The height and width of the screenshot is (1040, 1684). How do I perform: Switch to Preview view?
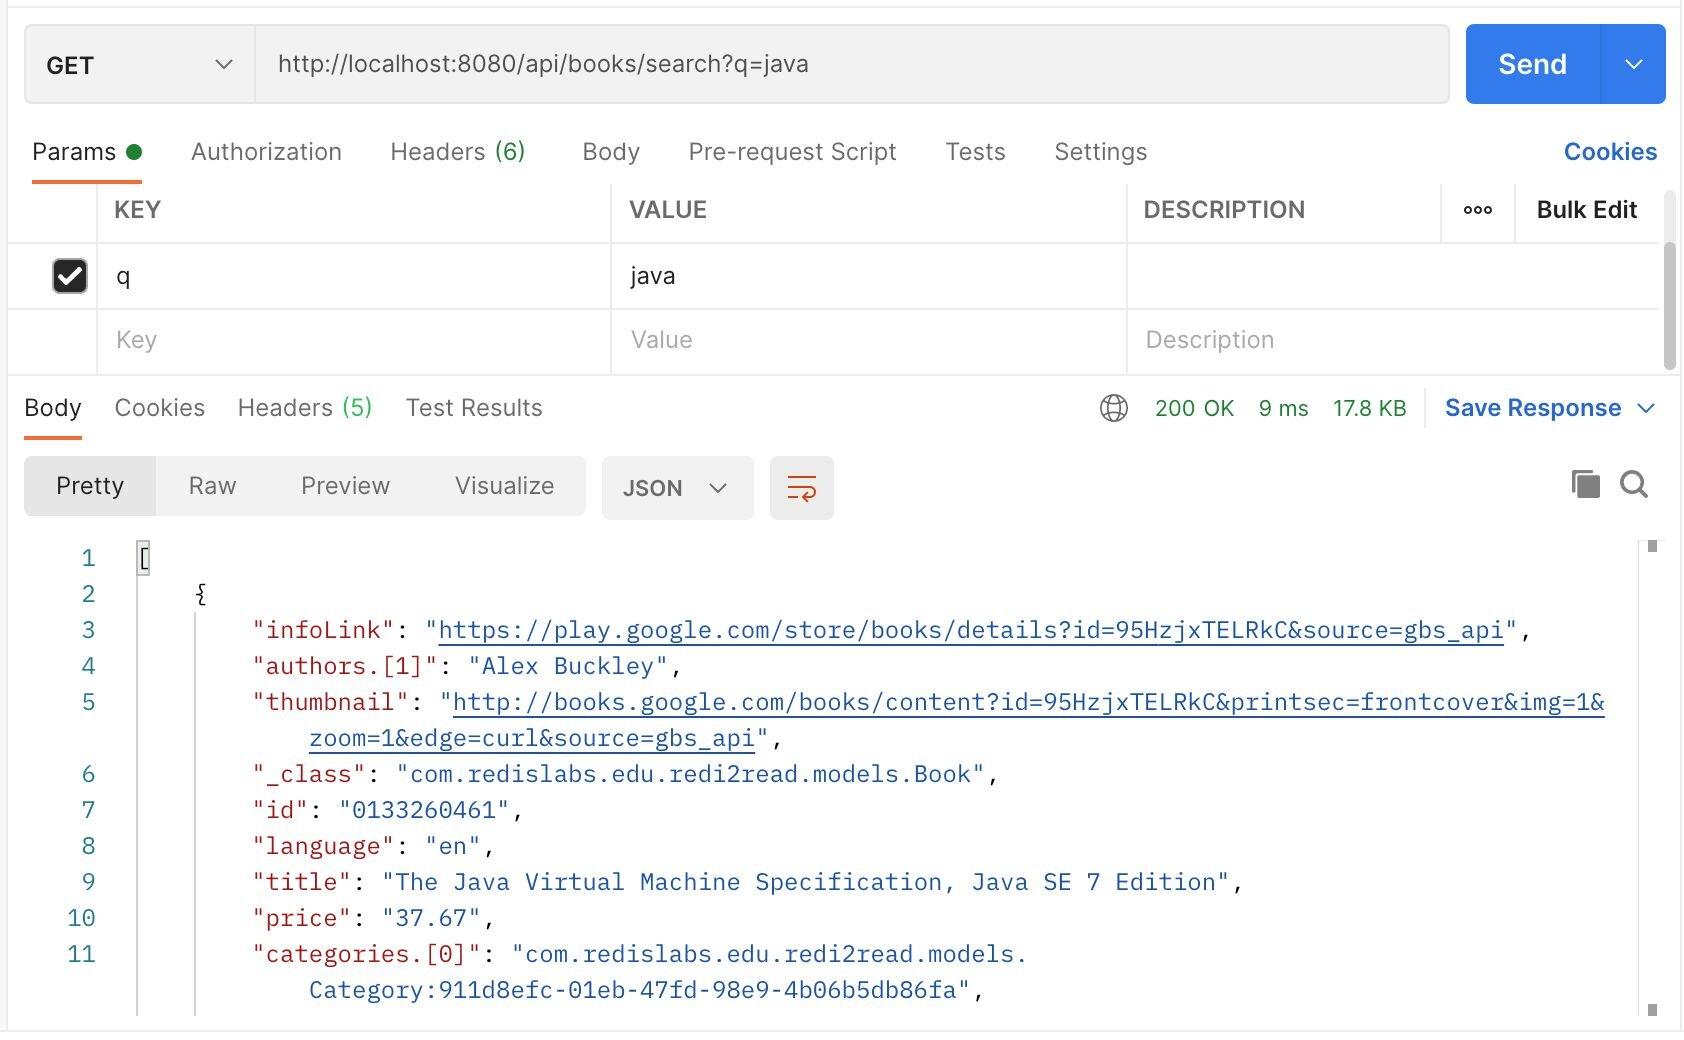click(345, 486)
